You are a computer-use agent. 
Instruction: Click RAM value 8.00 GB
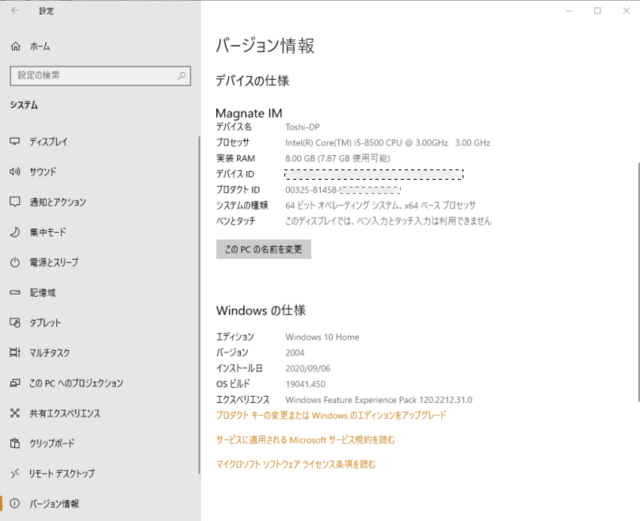[338, 158]
